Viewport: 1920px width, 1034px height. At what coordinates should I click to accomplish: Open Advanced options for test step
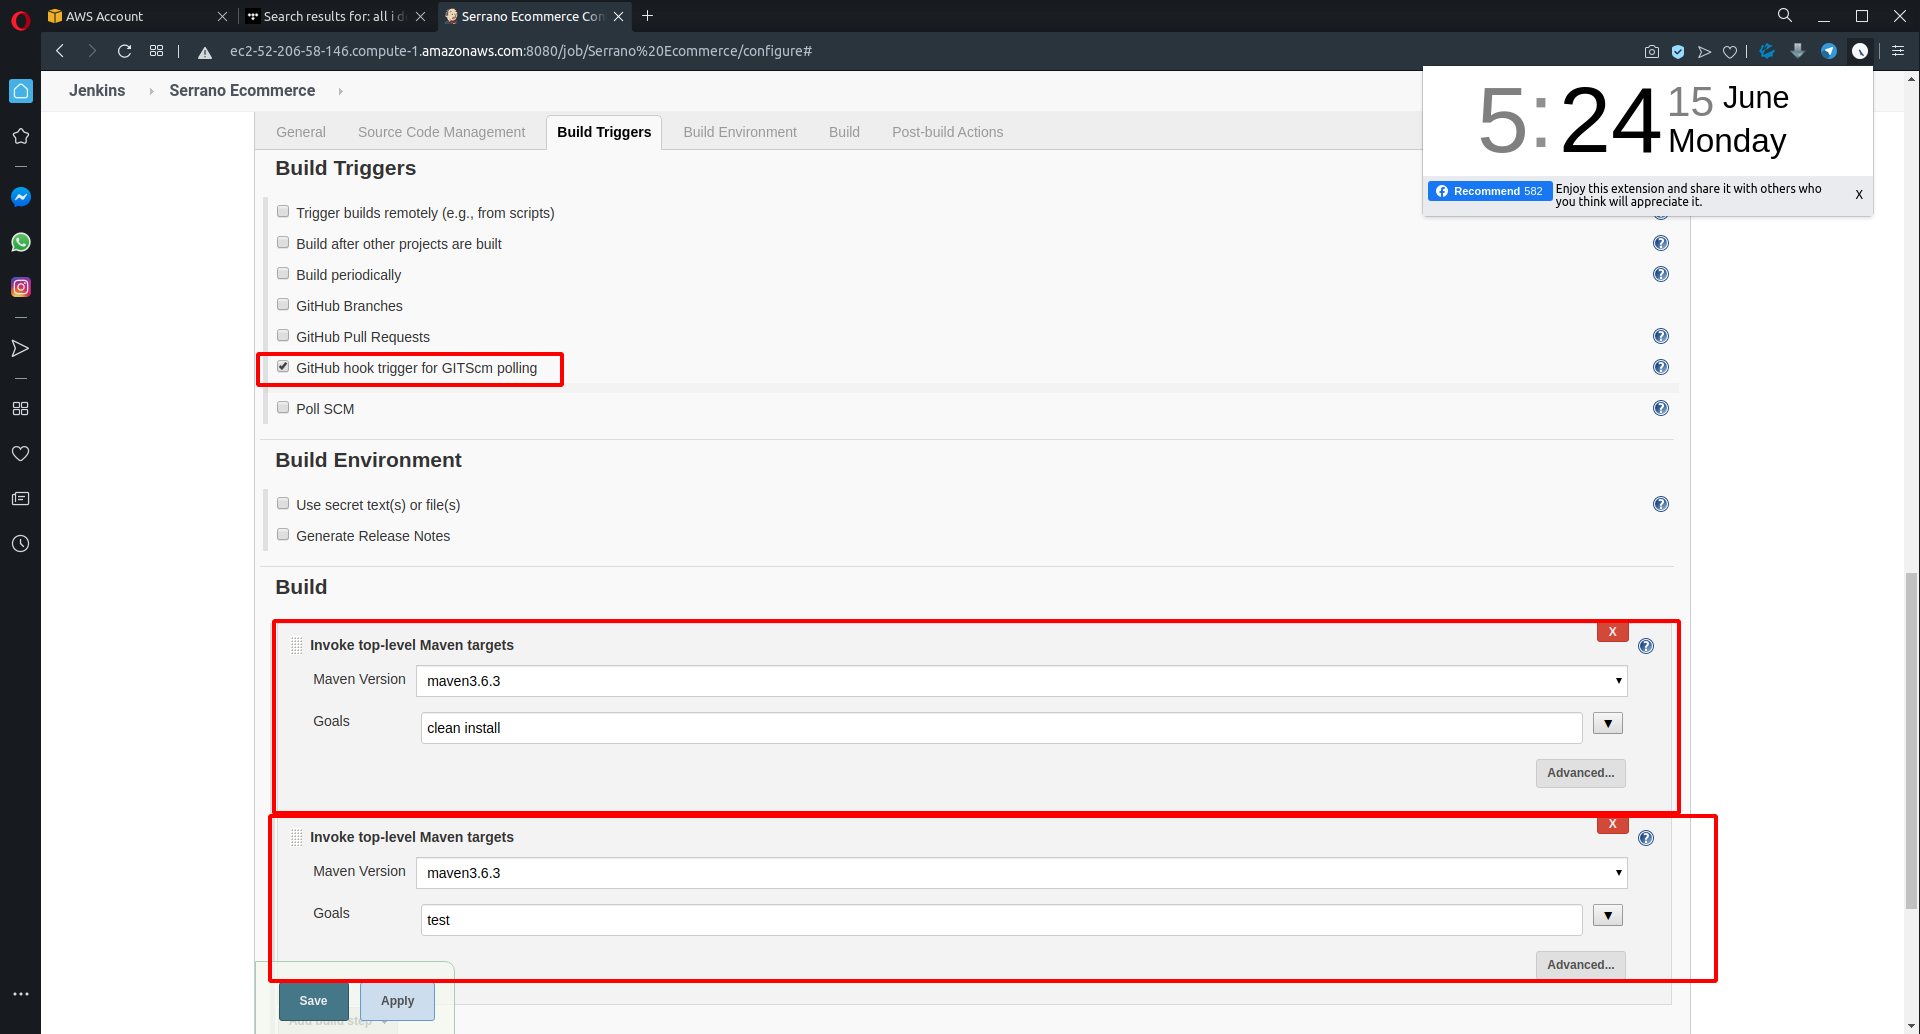tap(1580, 965)
